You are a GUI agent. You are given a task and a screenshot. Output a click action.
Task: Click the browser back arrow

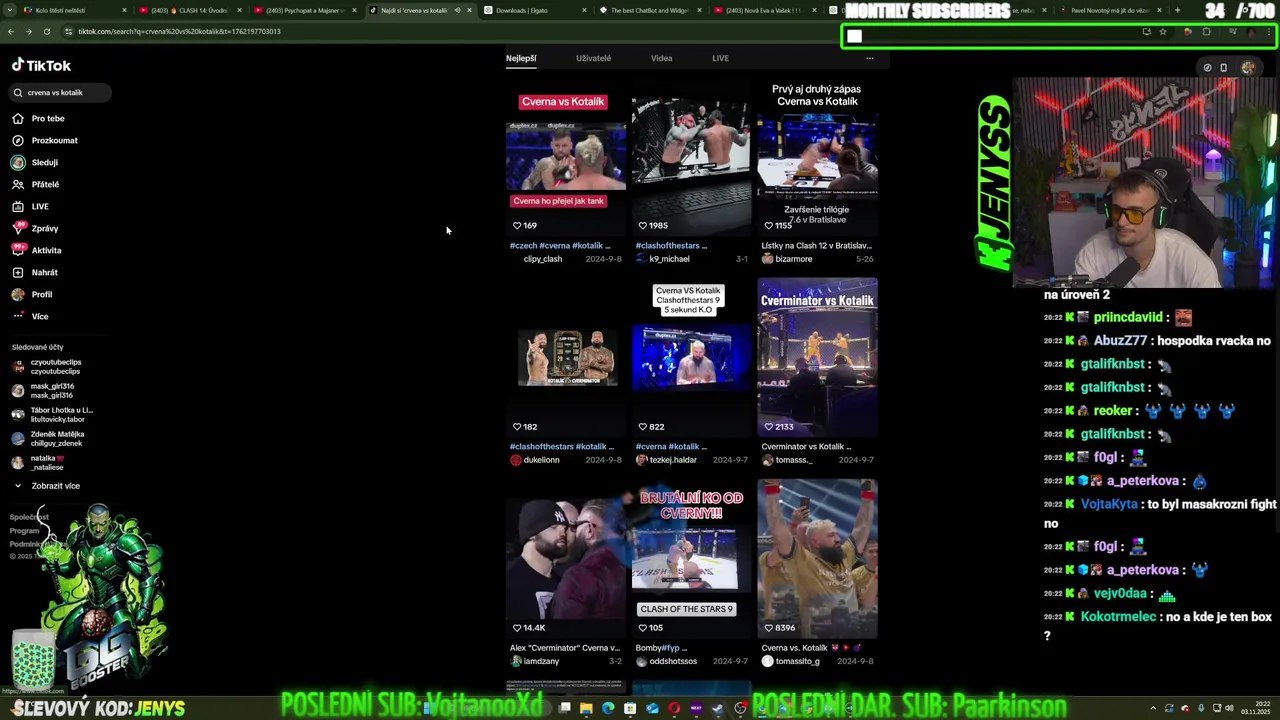[x=11, y=31]
